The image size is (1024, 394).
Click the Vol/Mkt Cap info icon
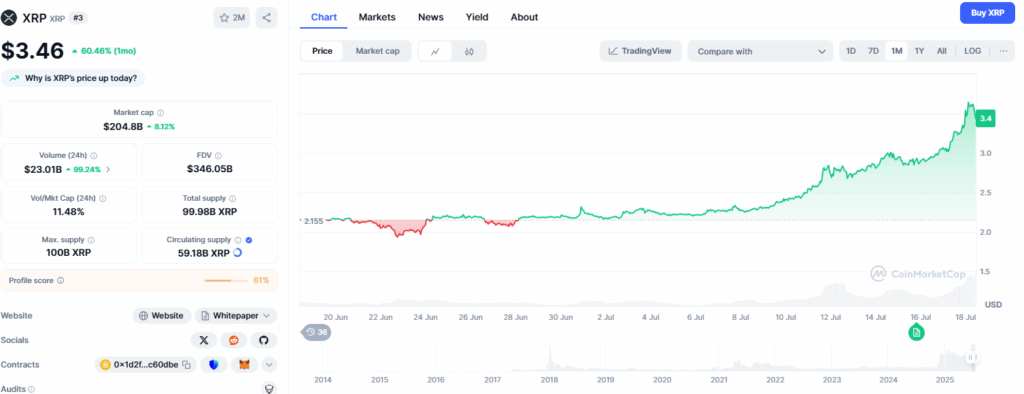(103, 198)
